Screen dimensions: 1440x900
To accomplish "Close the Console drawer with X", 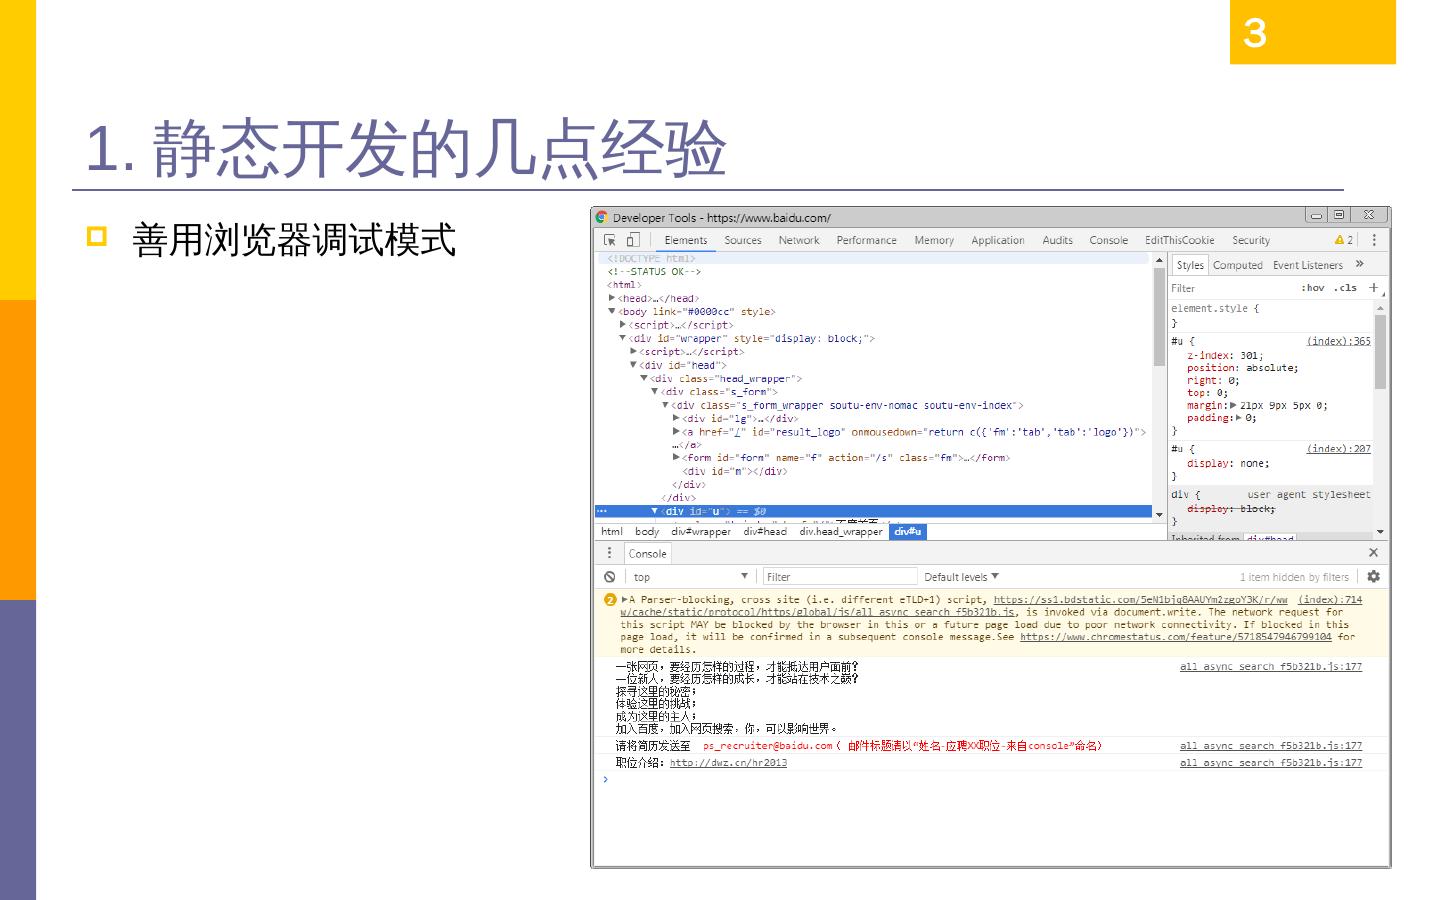I will click(1374, 553).
